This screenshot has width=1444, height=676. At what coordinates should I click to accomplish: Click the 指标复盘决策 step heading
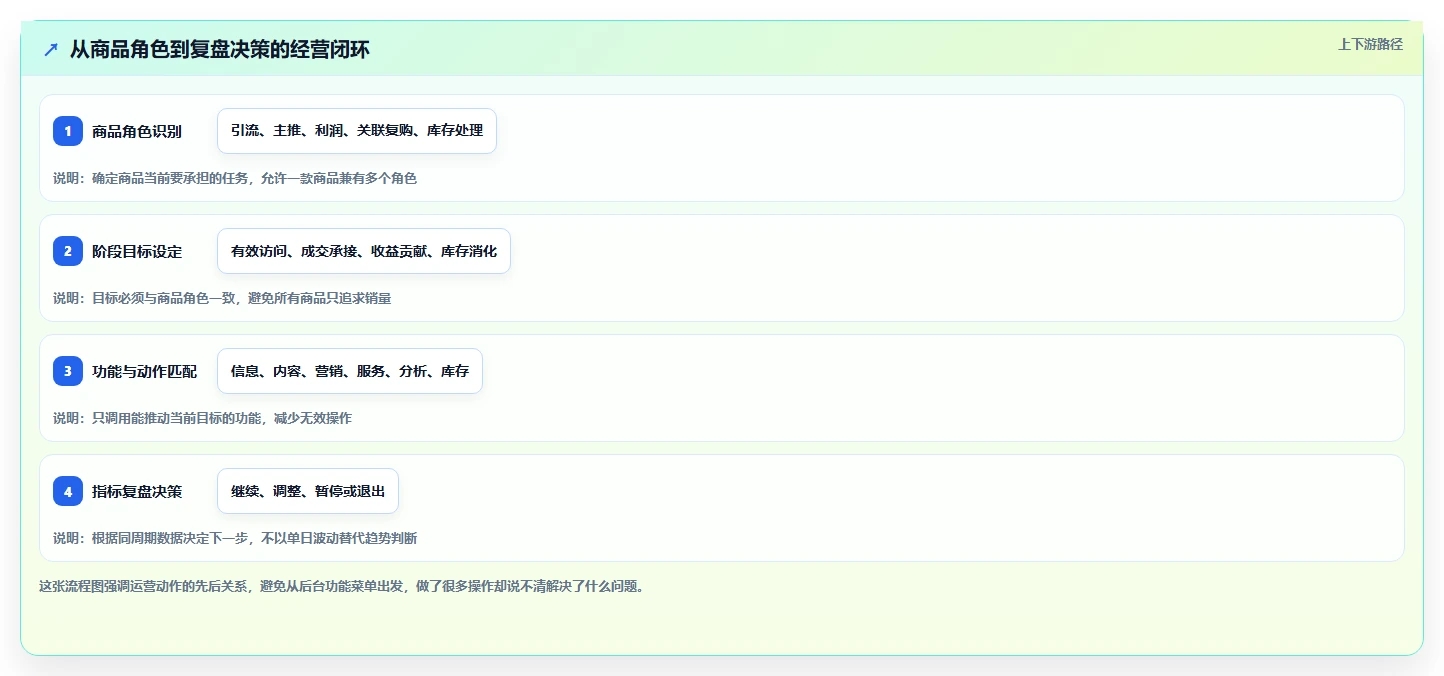tap(137, 491)
